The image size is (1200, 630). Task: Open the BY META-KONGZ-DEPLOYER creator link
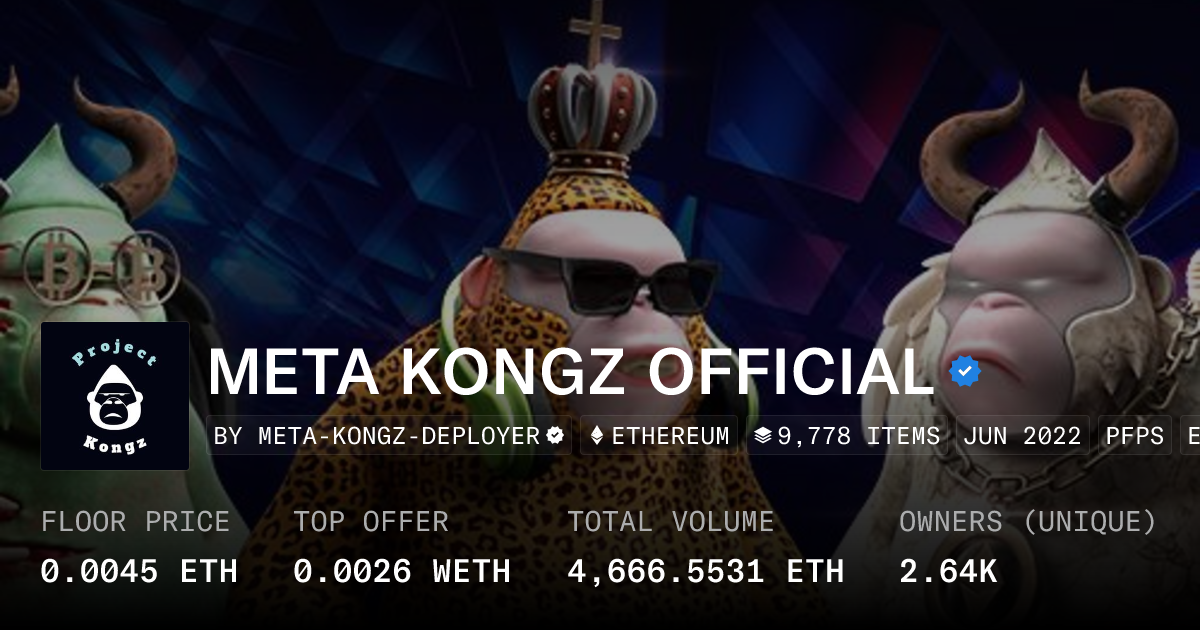pyautogui.click(x=389, y=436)
